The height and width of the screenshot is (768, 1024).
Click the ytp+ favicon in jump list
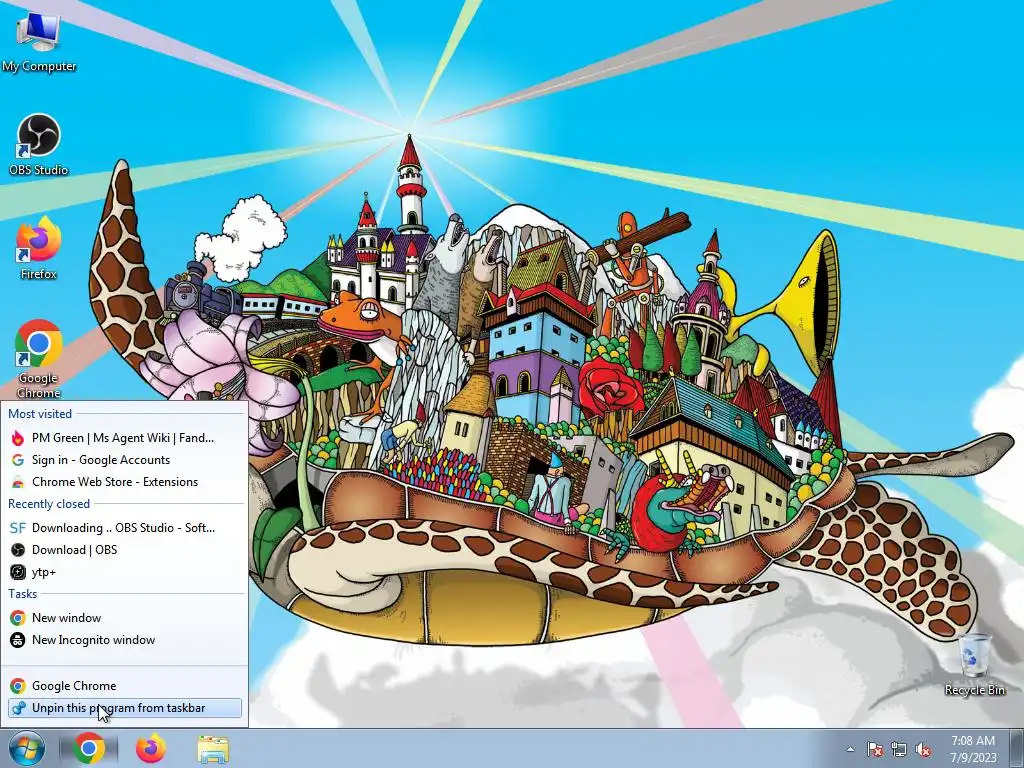click(x=18, y=572)
